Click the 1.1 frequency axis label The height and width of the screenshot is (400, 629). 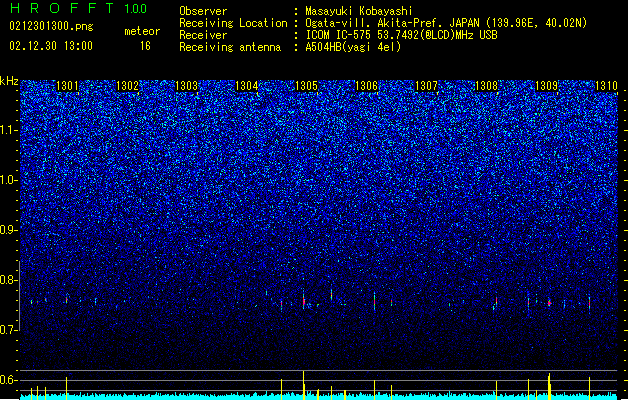[8, 130]
